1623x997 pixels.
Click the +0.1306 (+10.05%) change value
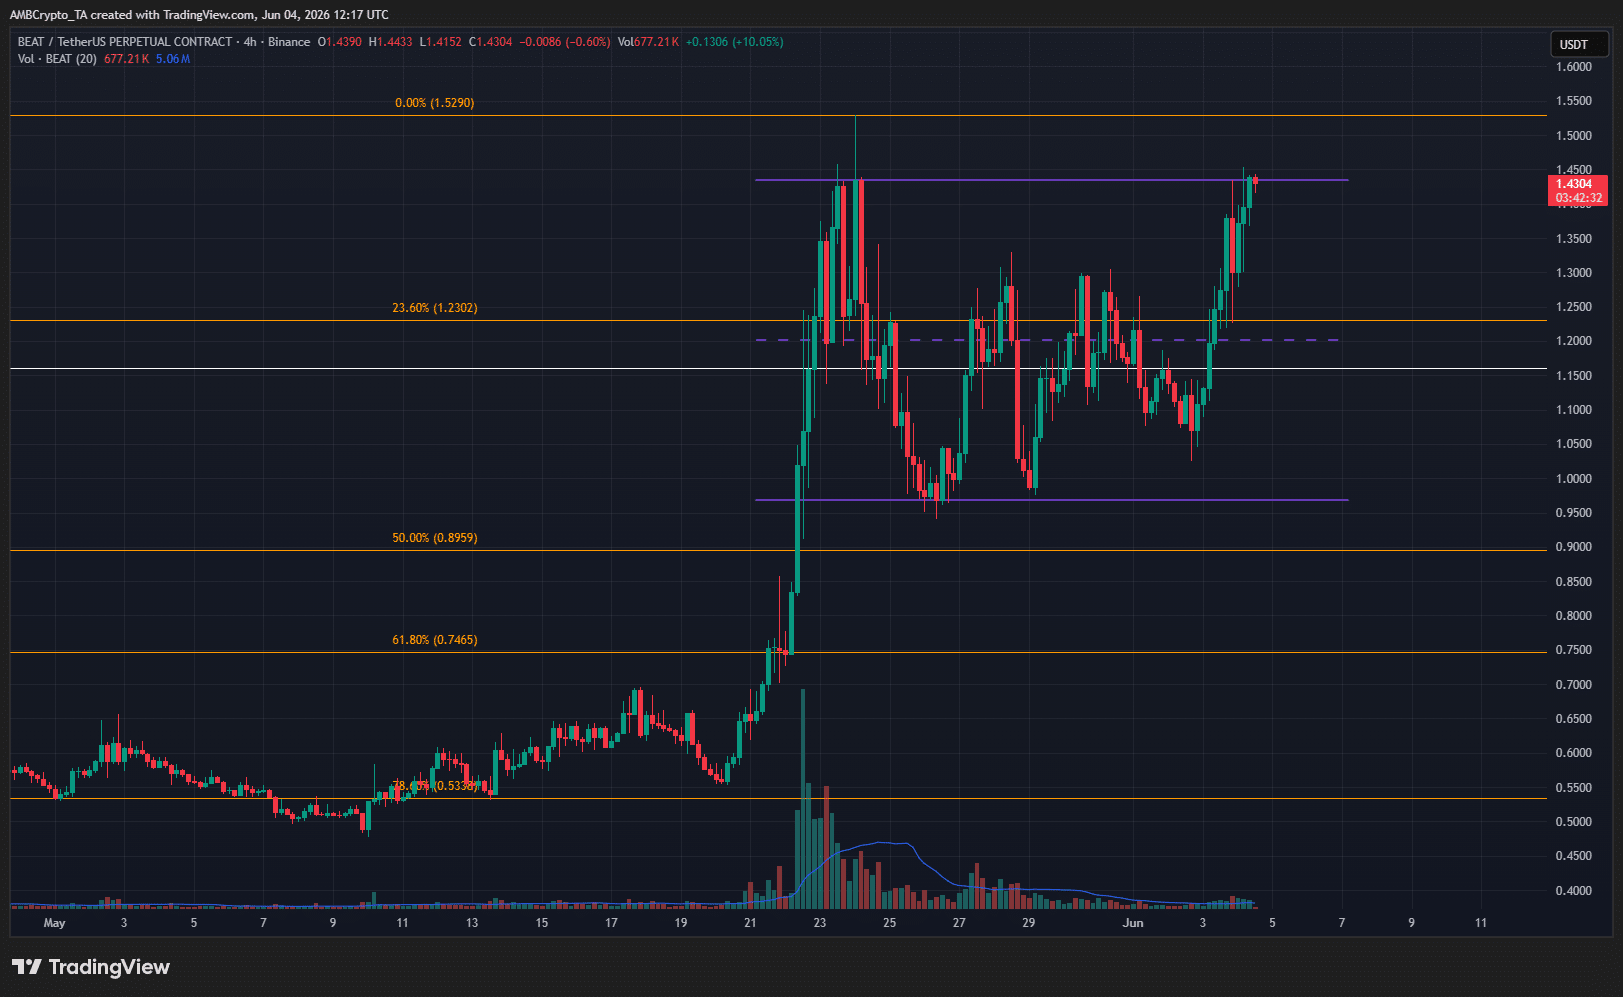[x=735, y=42]
